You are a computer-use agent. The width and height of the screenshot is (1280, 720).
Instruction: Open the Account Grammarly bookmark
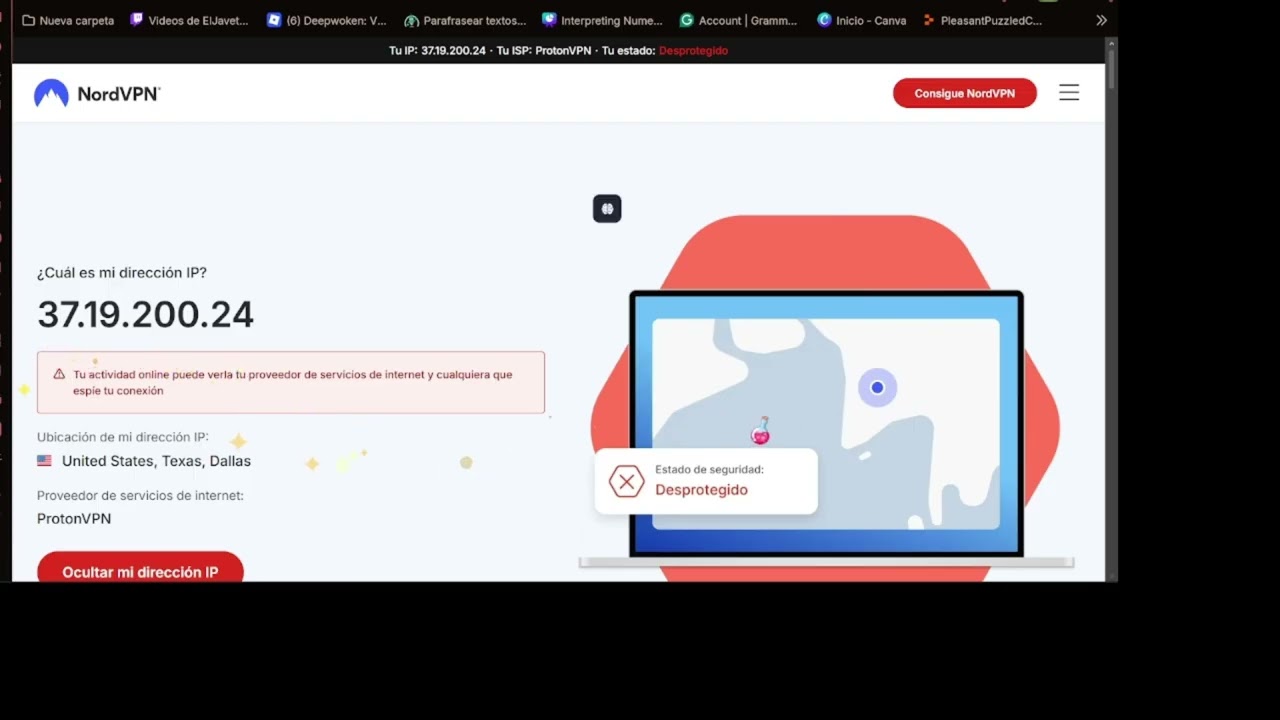[x=738, y=20]
